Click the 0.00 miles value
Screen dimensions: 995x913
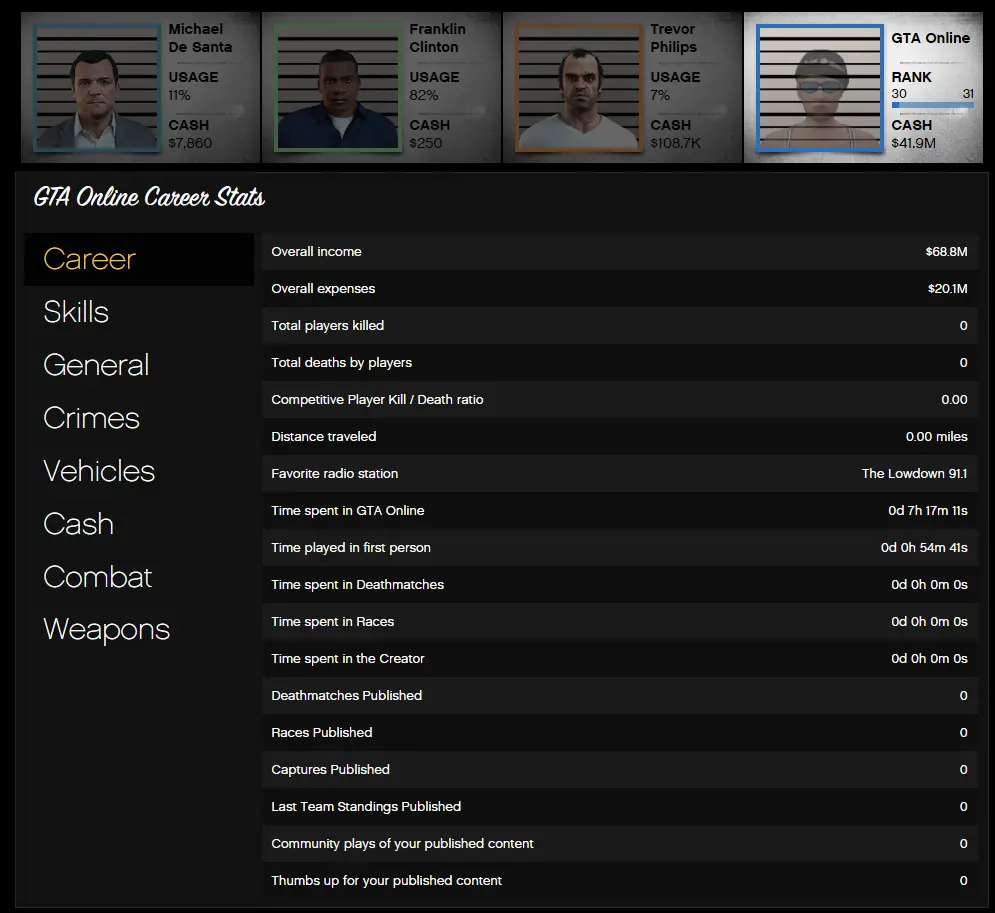[937, 437]
